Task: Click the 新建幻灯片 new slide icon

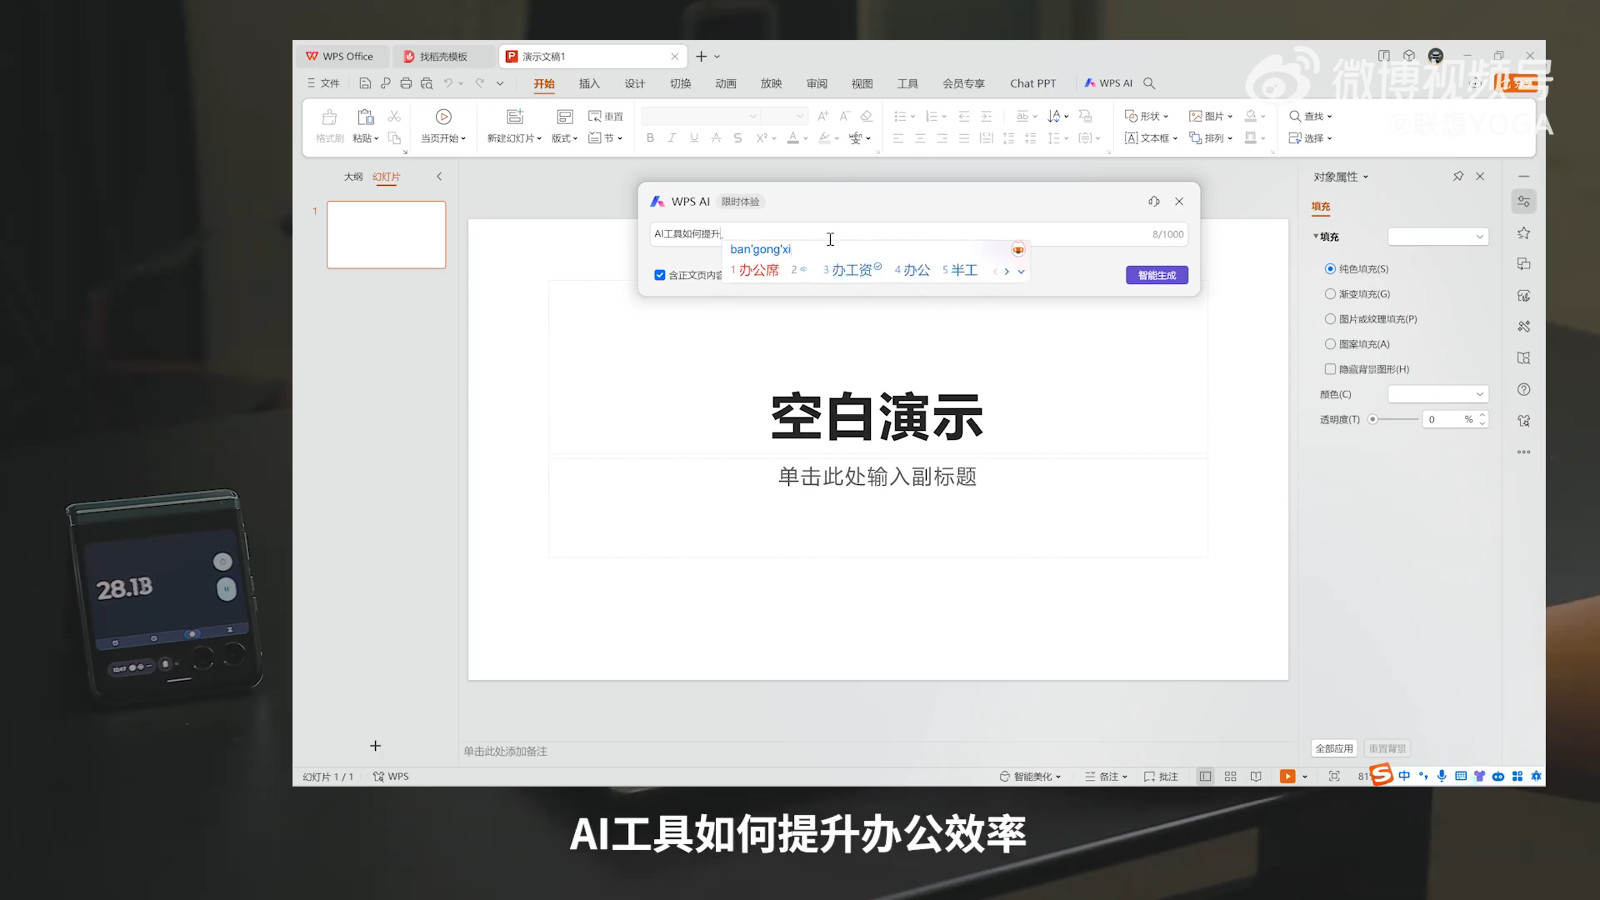Action: coord(514,117)
